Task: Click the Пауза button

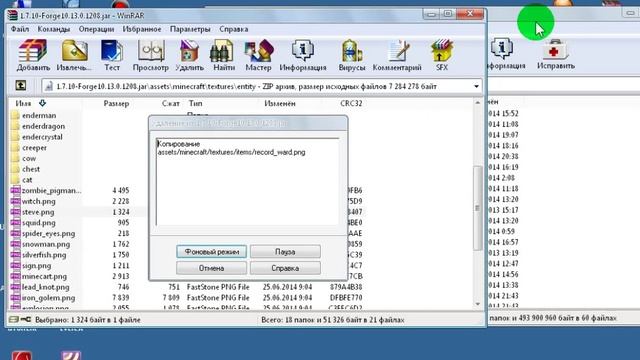Action: pos(285,251)
